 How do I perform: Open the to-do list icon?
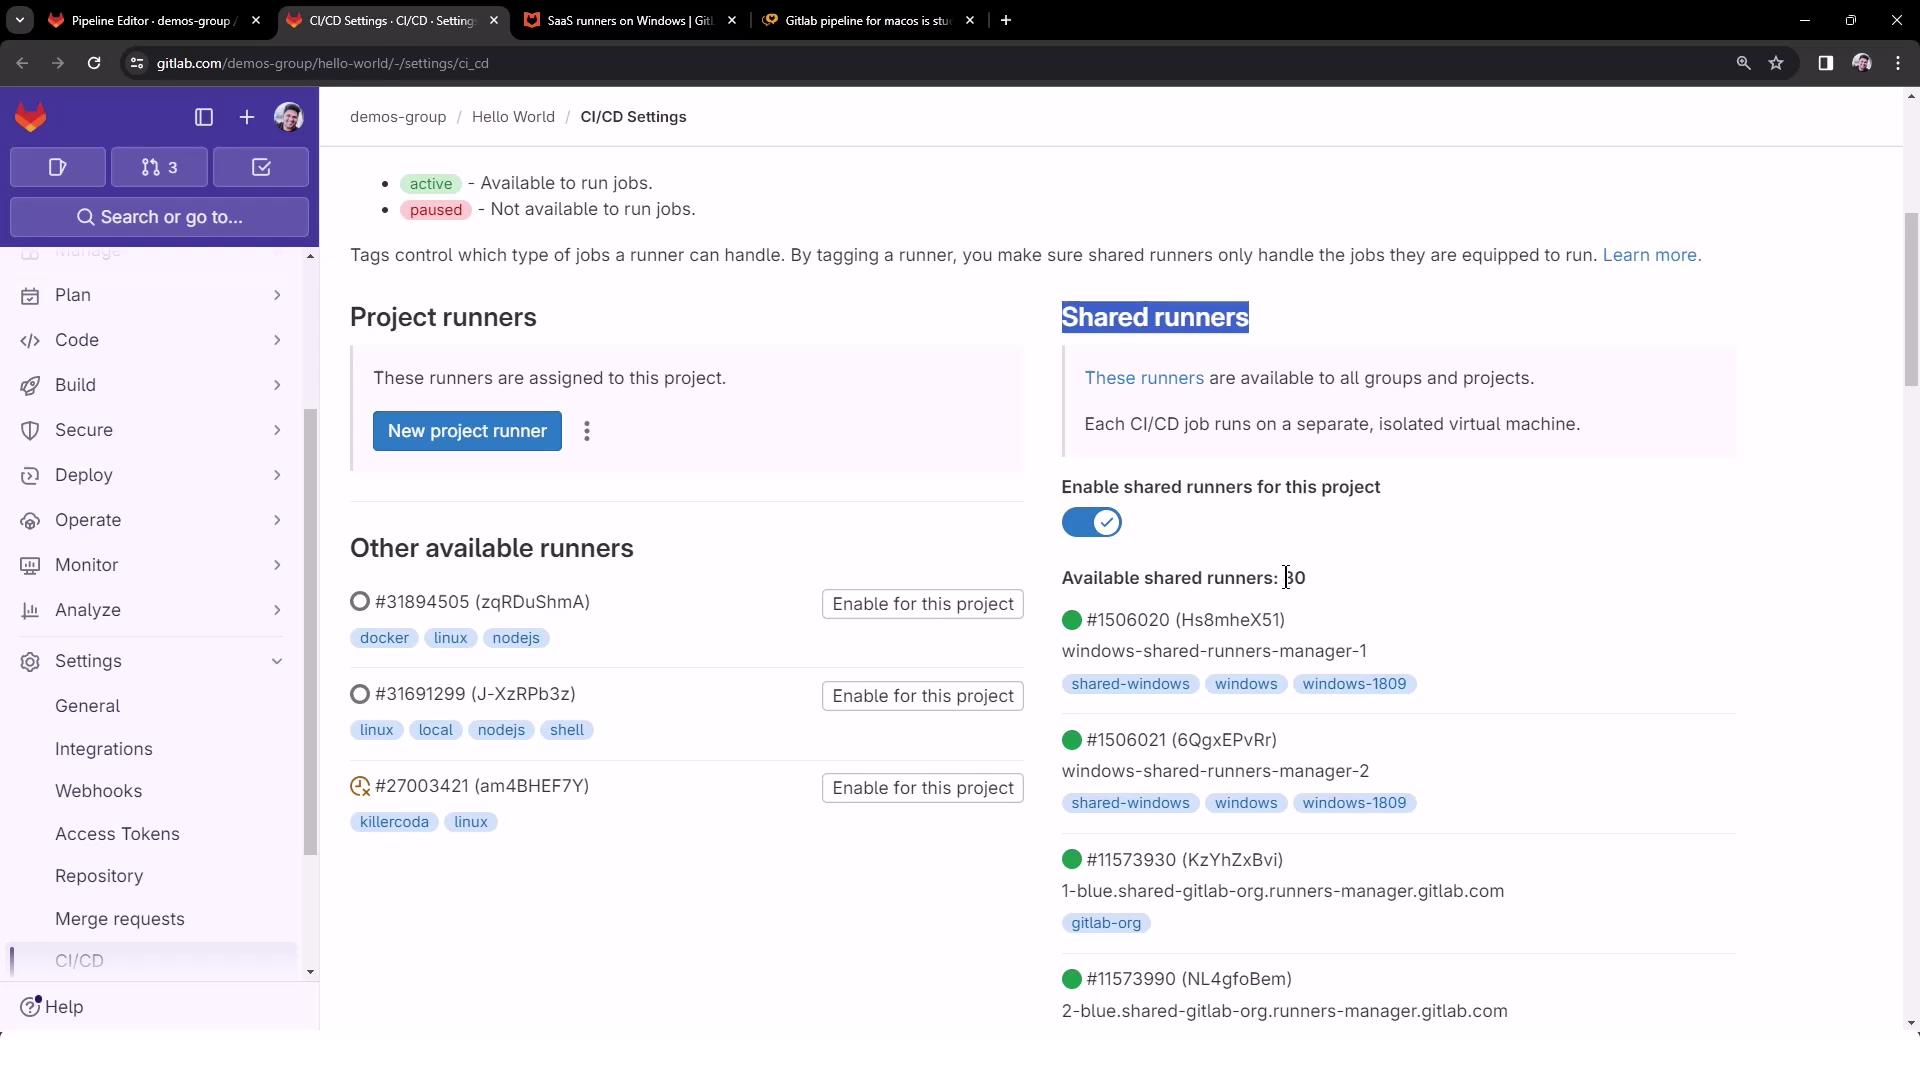pyautogui.click(x=261, y=168)
